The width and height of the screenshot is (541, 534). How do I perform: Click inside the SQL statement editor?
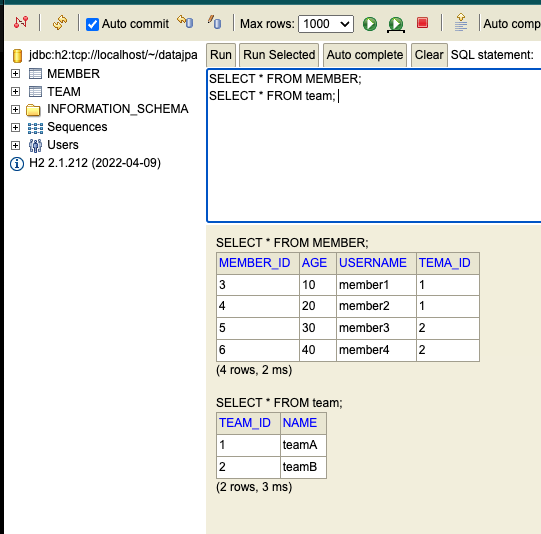tap(374, 145)
